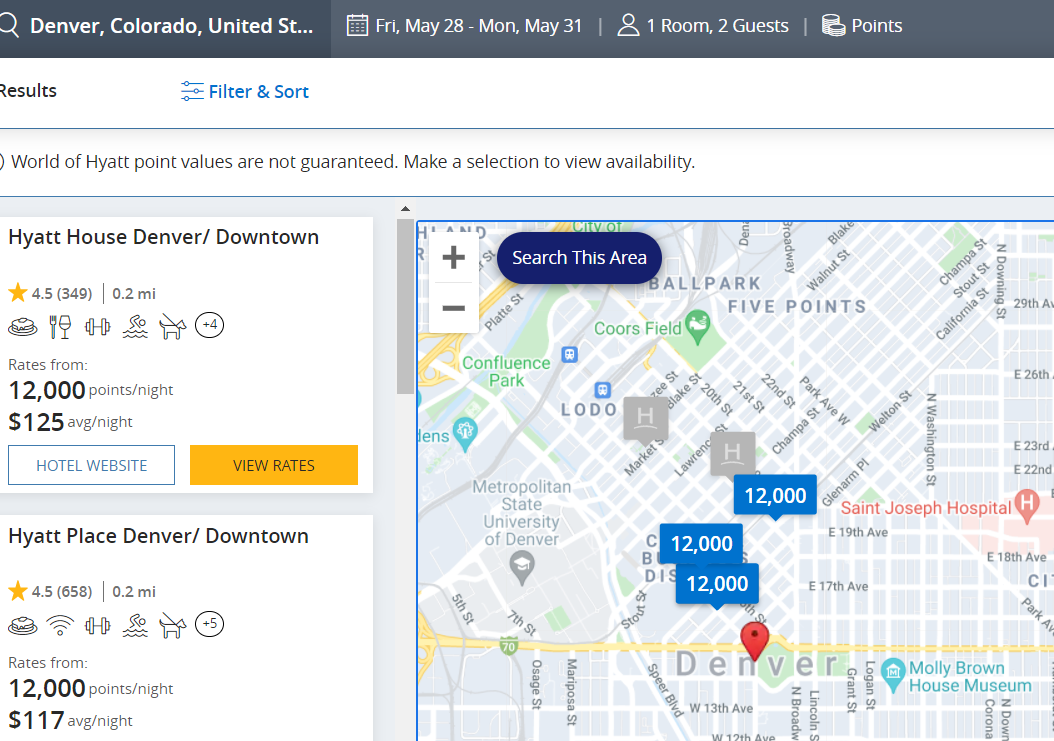Image resolution: width=1054 pixels, height=741 pixels.
Task: Click Search This Area button on map
Action: 579,258
